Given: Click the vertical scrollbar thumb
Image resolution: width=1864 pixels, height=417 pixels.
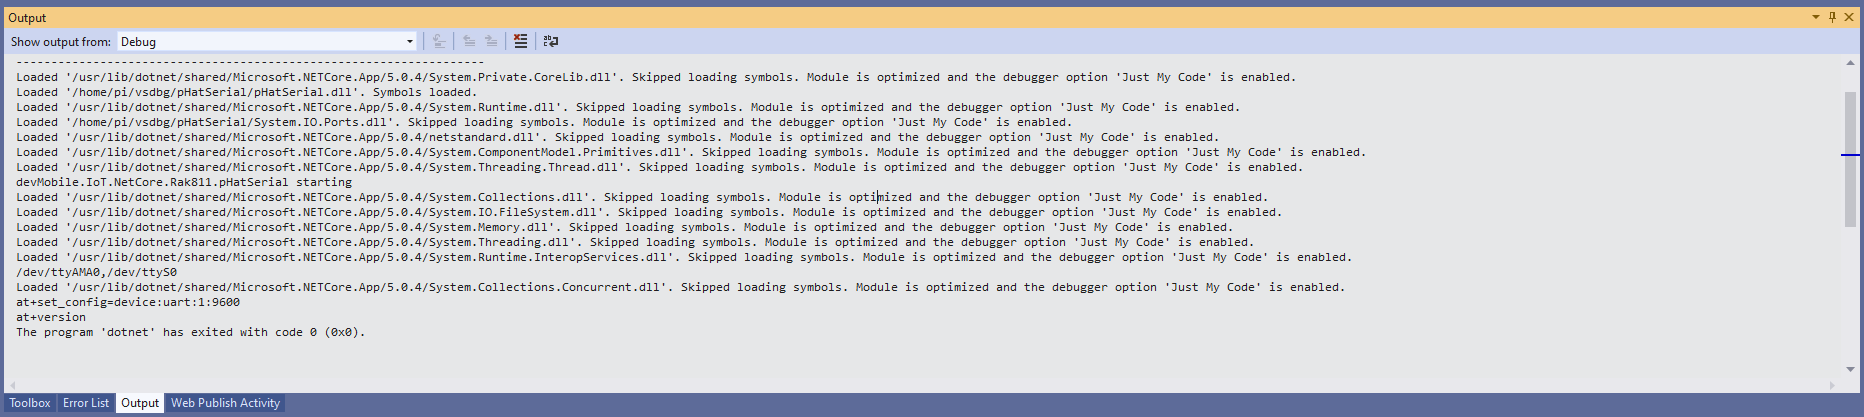Looking at the screenshot, I should click(x=1850, y=160).
